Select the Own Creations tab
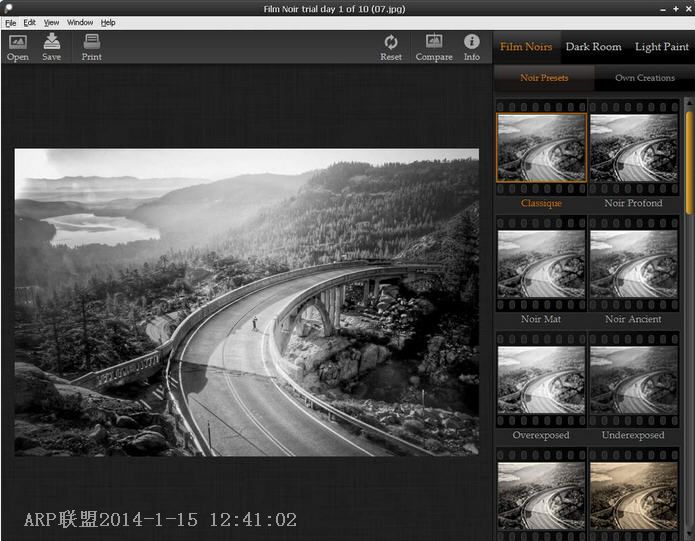695x541 pixels. 644,78
